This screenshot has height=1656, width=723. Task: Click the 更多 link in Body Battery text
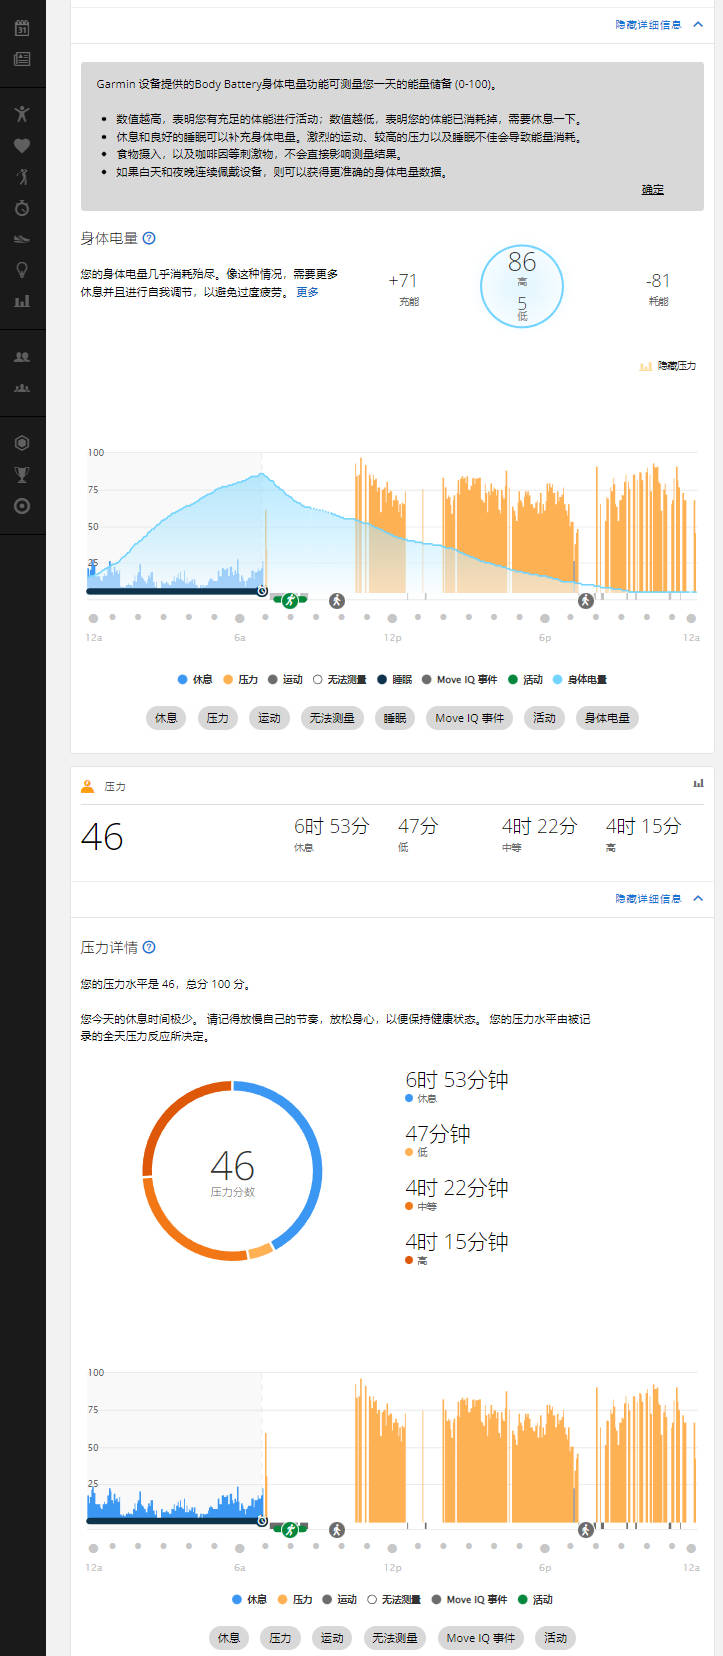click(307, 292)
